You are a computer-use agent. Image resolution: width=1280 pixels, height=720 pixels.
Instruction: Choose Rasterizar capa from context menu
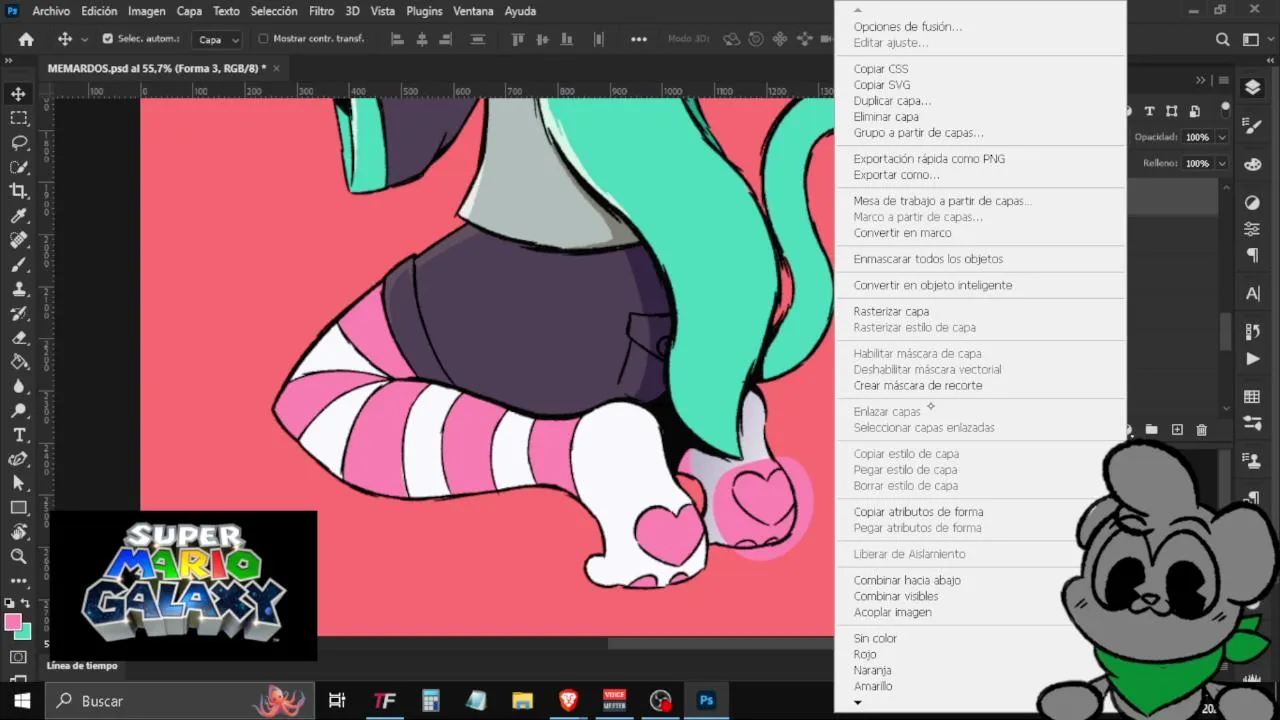coord(891,311)
